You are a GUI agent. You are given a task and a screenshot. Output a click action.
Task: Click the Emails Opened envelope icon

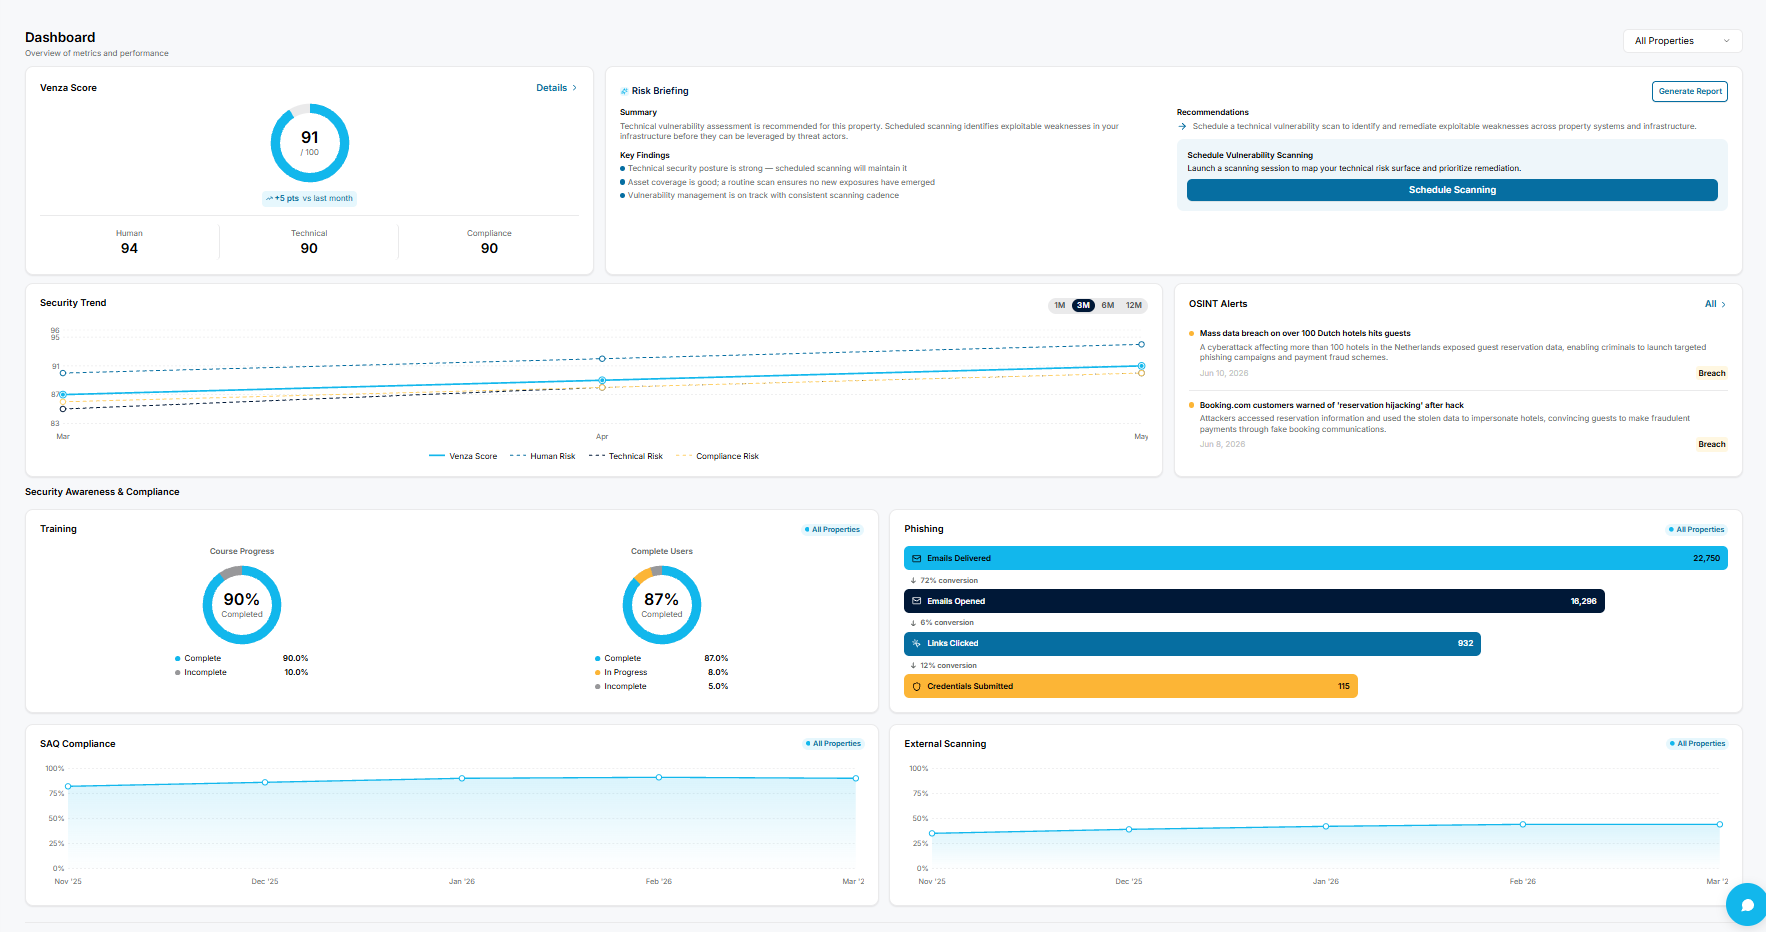(x=916, y=601)
